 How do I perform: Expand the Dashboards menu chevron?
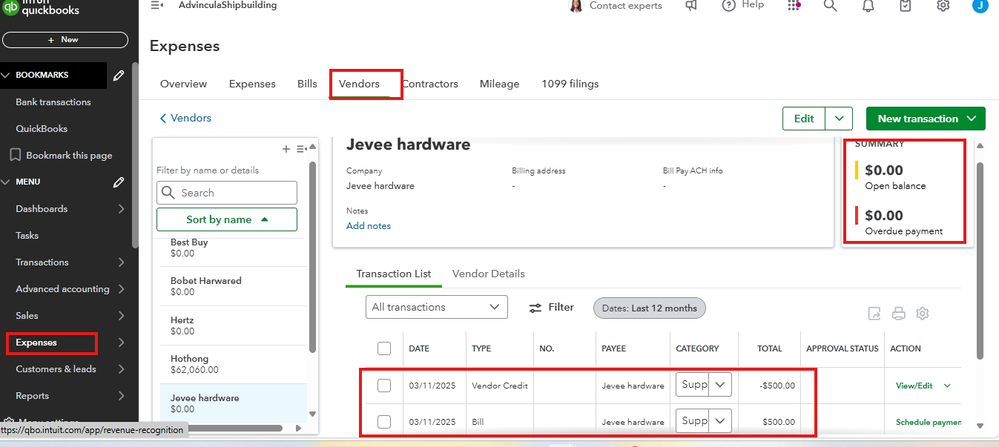(122, 209)
